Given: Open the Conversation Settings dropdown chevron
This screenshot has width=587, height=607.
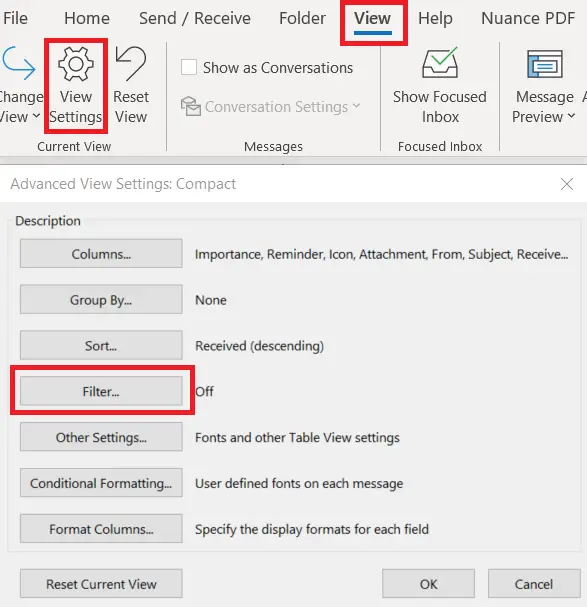Looking at the screenshot, I should pos(357,106).
